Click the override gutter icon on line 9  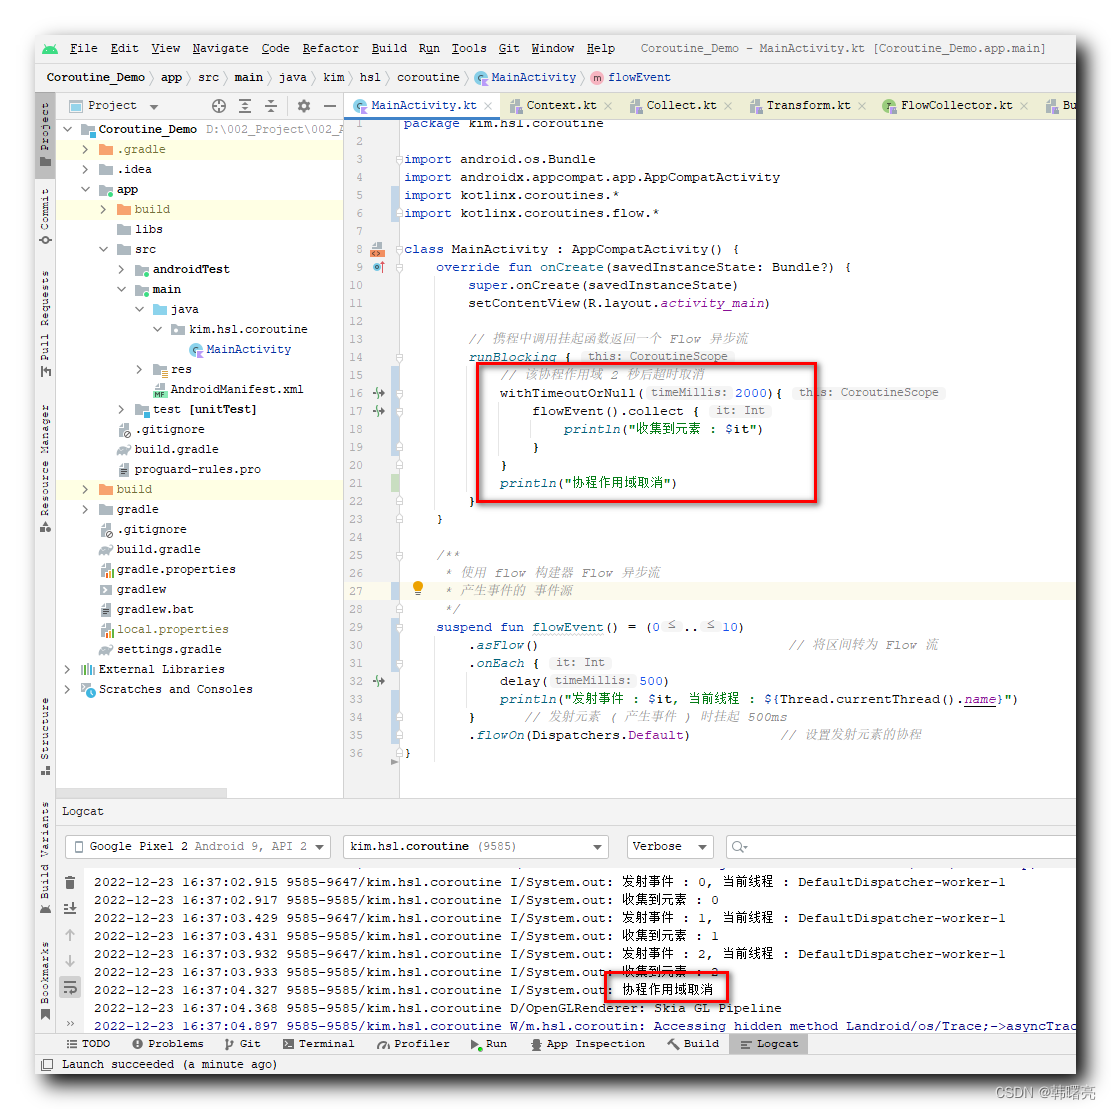pyautogui.click(x=379, y=267)
